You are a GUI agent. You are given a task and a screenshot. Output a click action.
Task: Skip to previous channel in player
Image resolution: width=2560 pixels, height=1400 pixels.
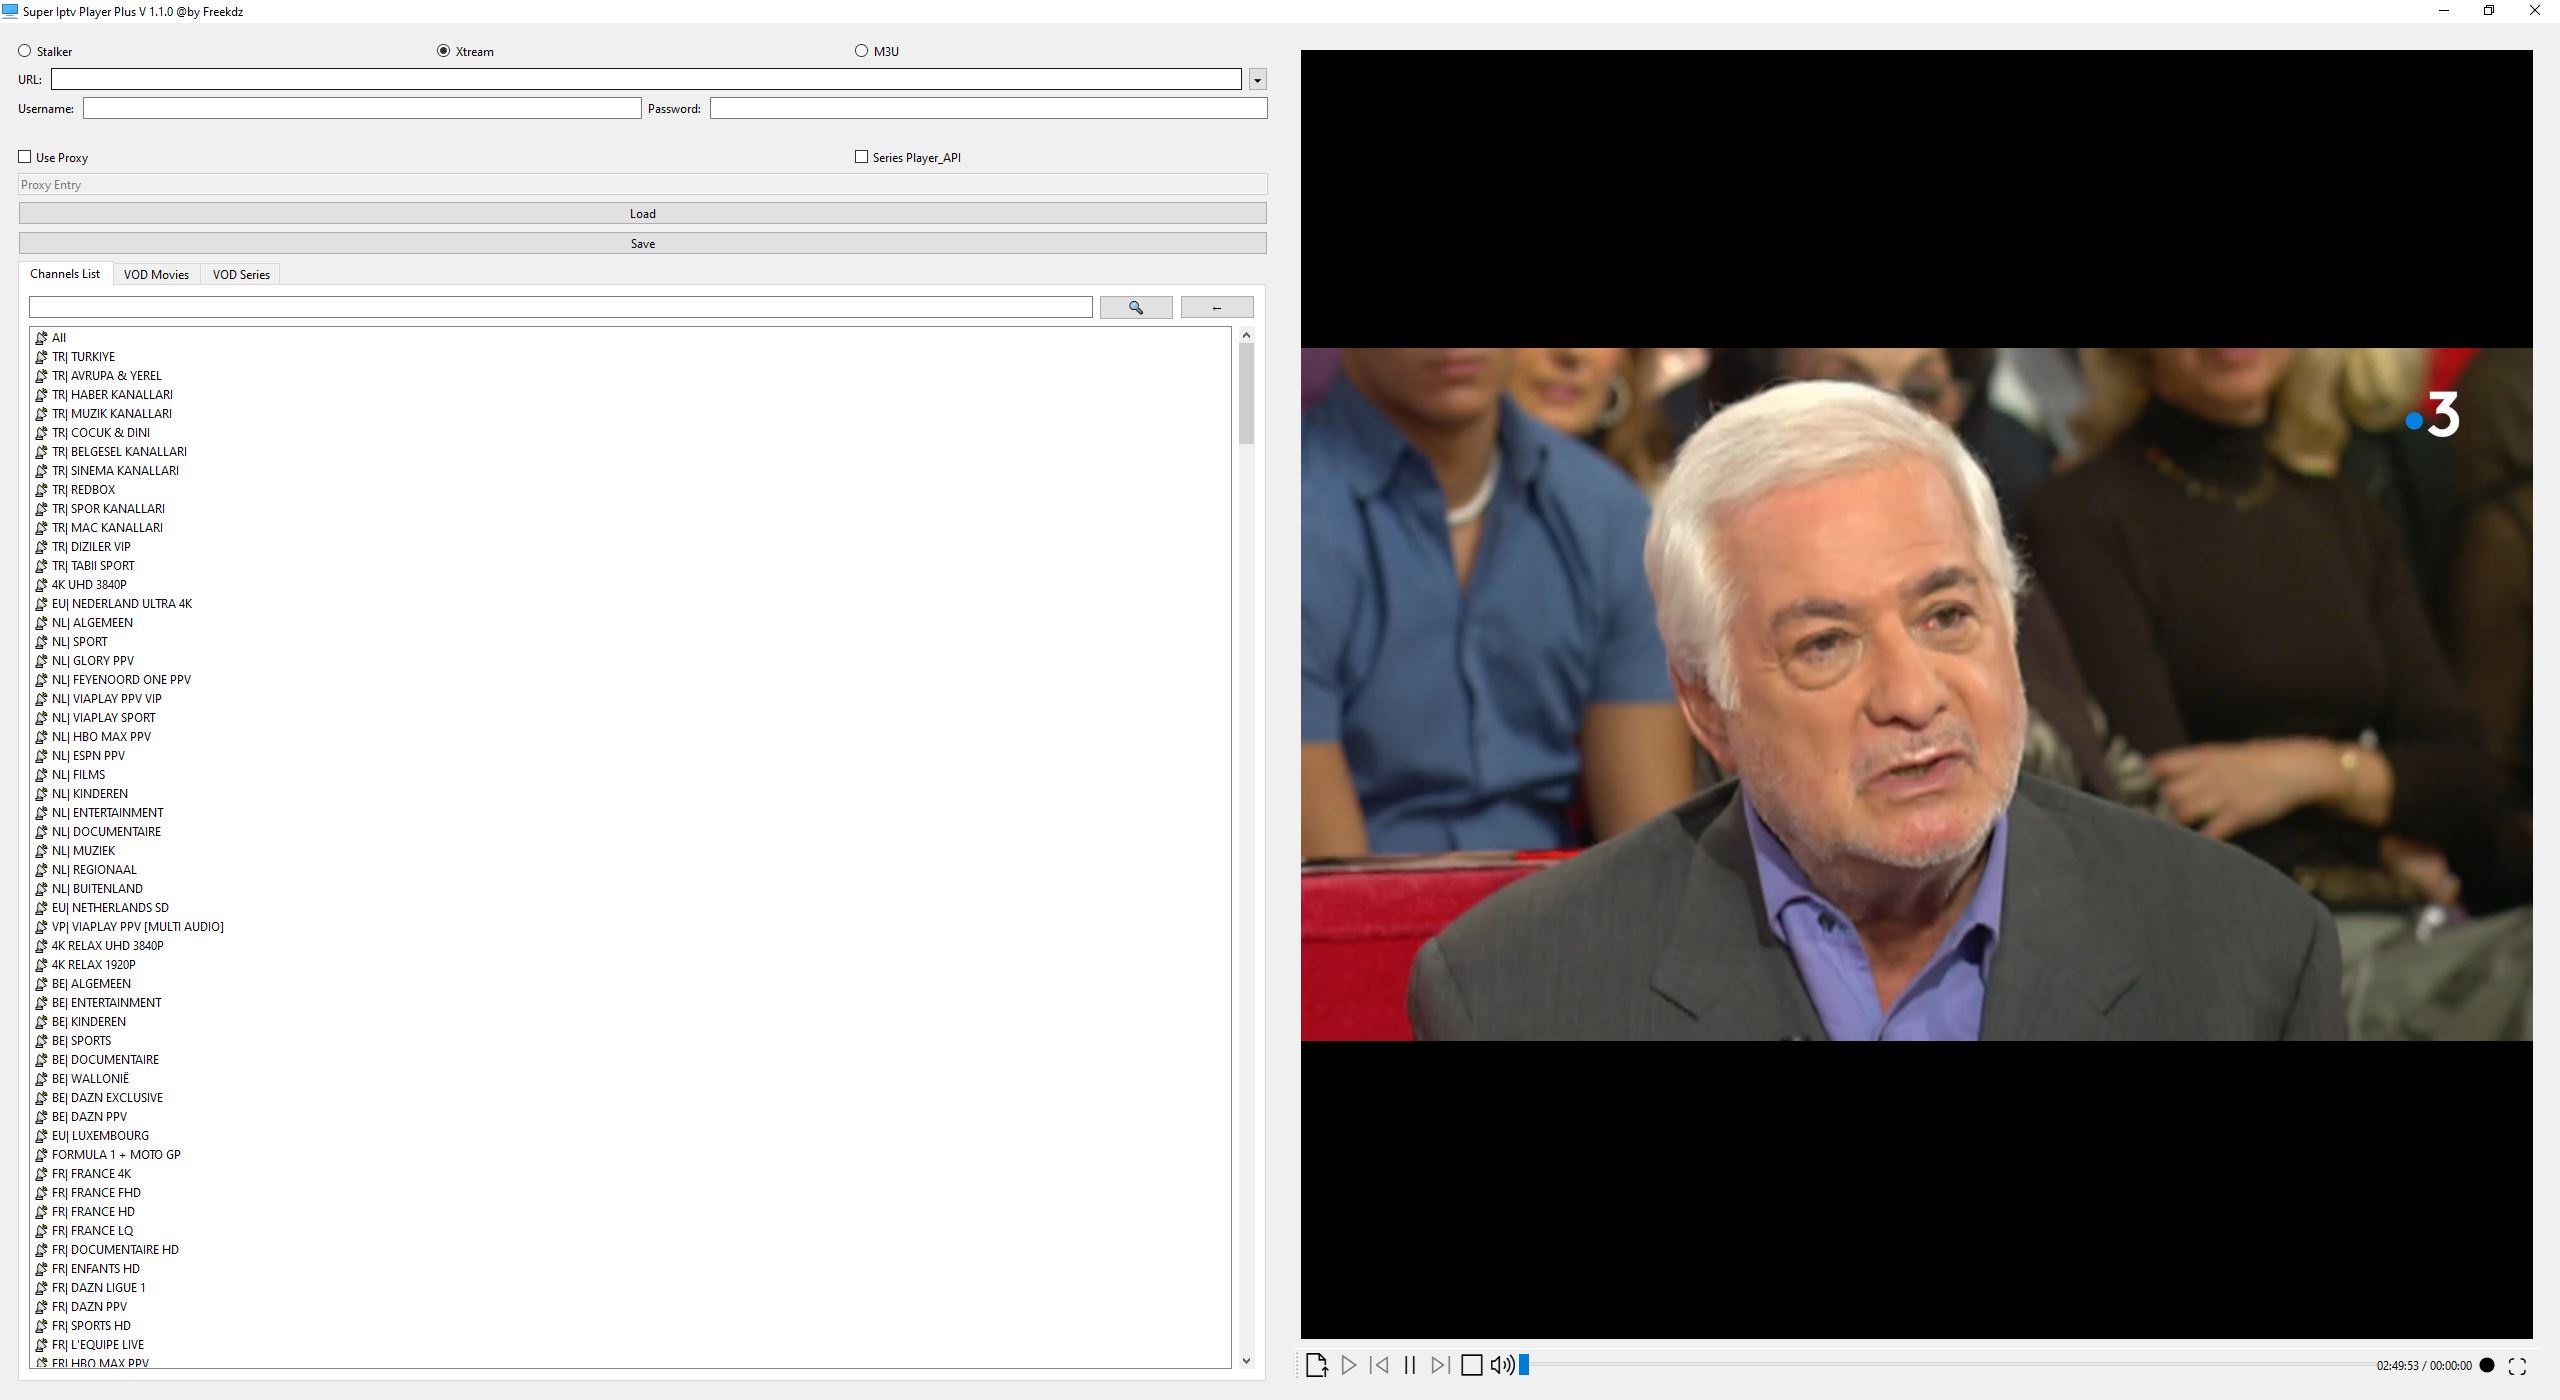[1379, 1365]
